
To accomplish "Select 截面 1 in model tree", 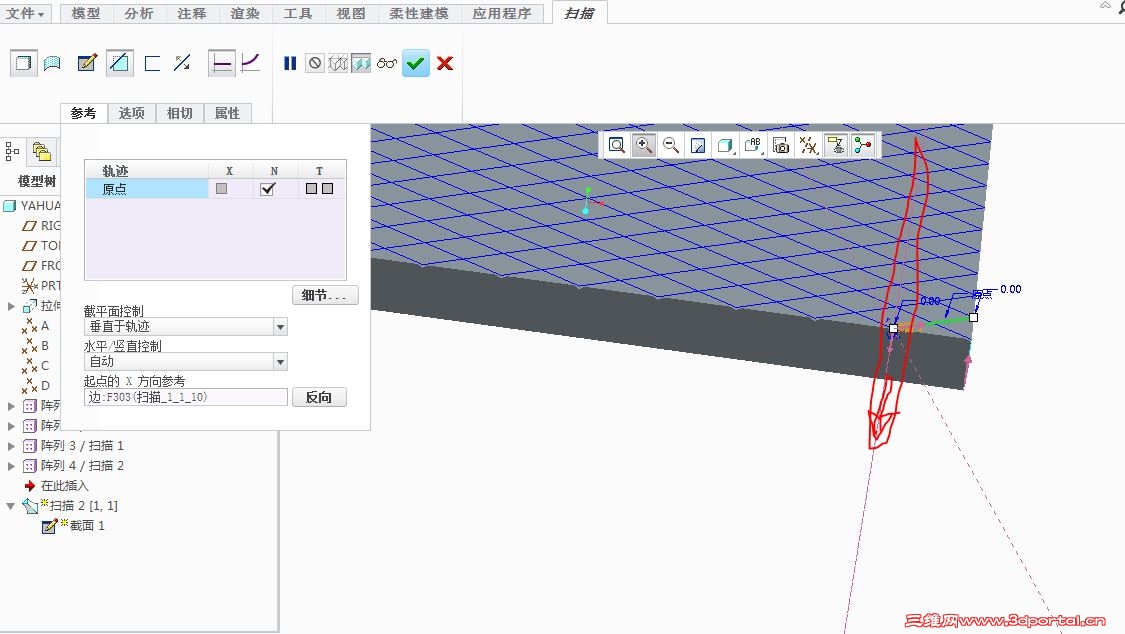I will (x=87, y=526).
